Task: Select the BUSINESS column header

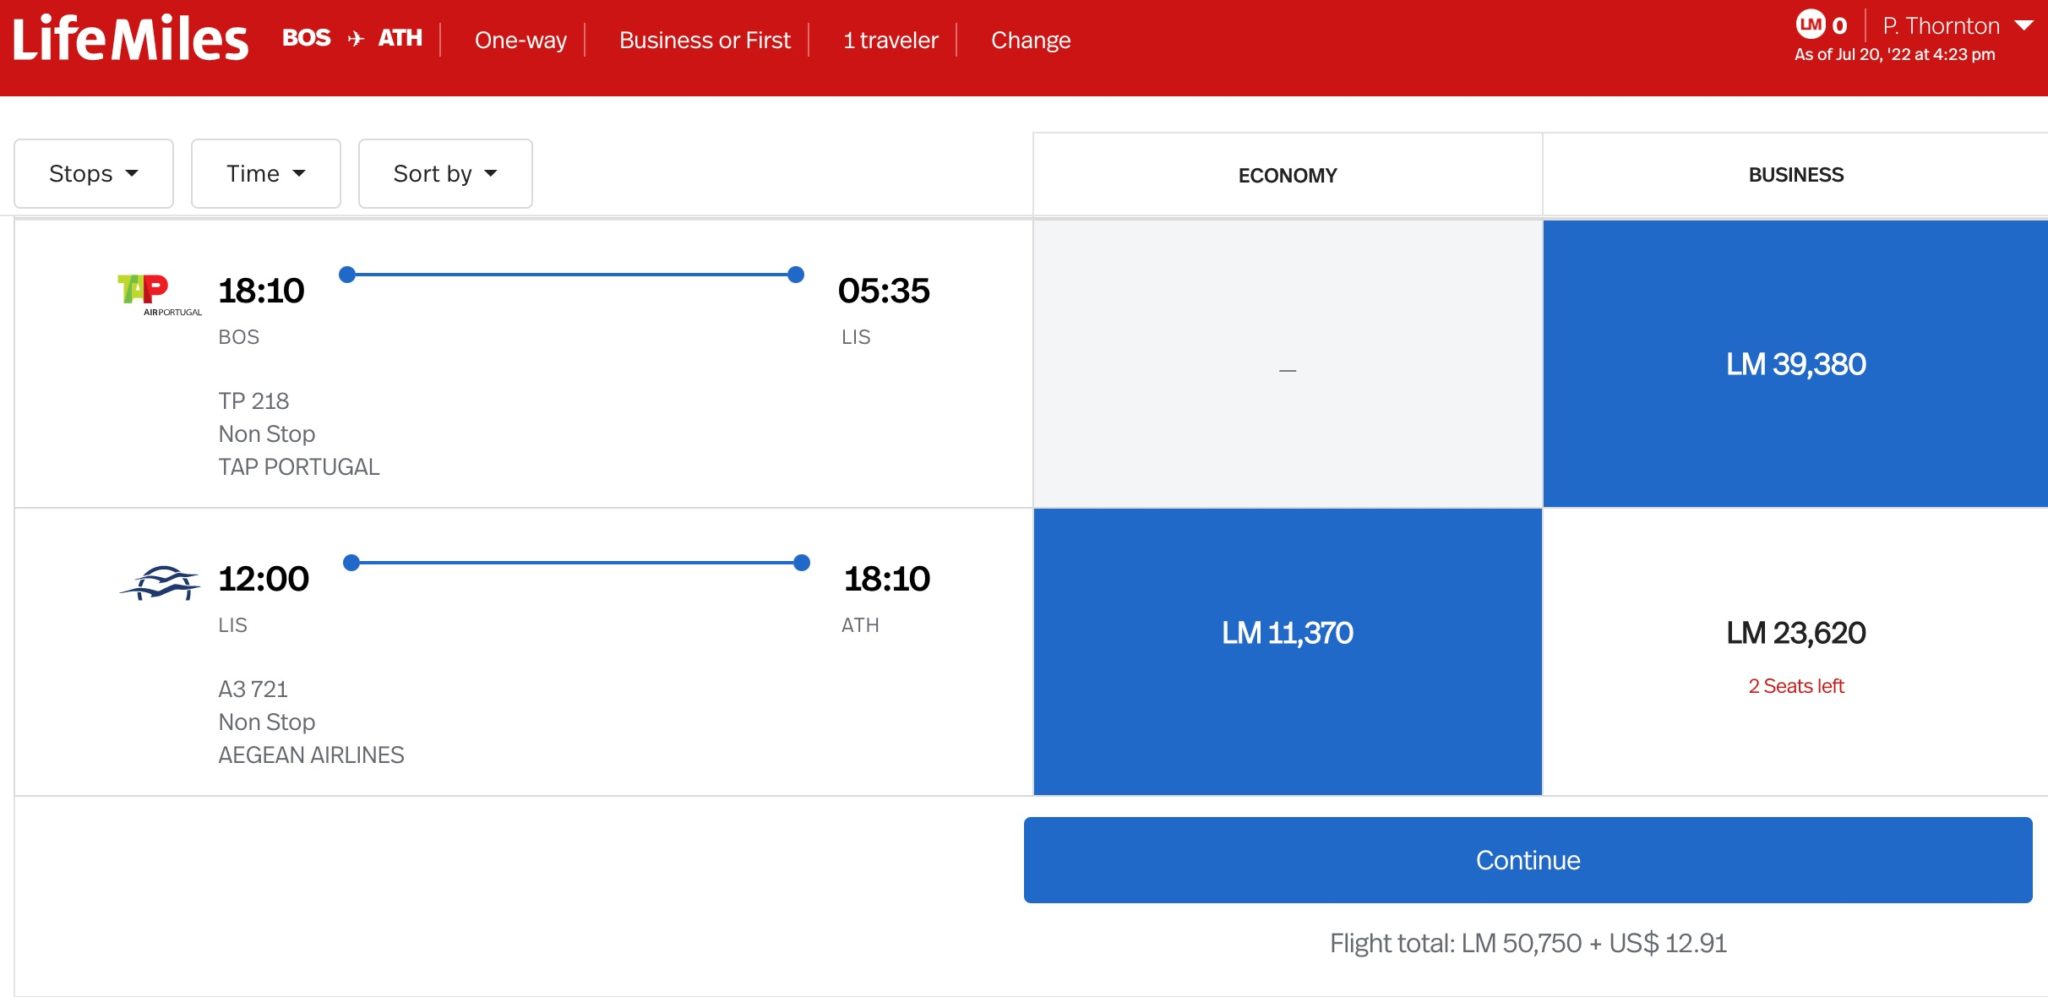Action: pyautogui.click(x=1795, y=174)
